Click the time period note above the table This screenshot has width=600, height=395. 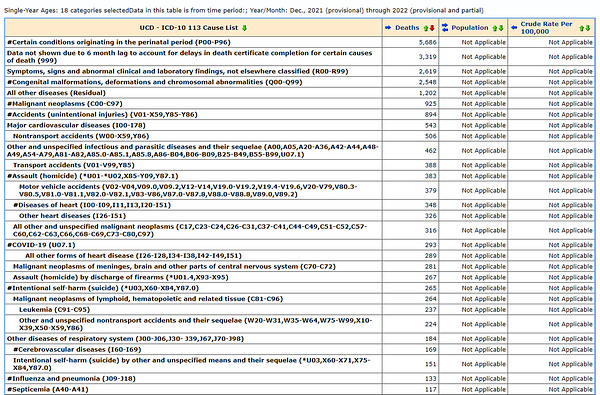click(244, 10)
